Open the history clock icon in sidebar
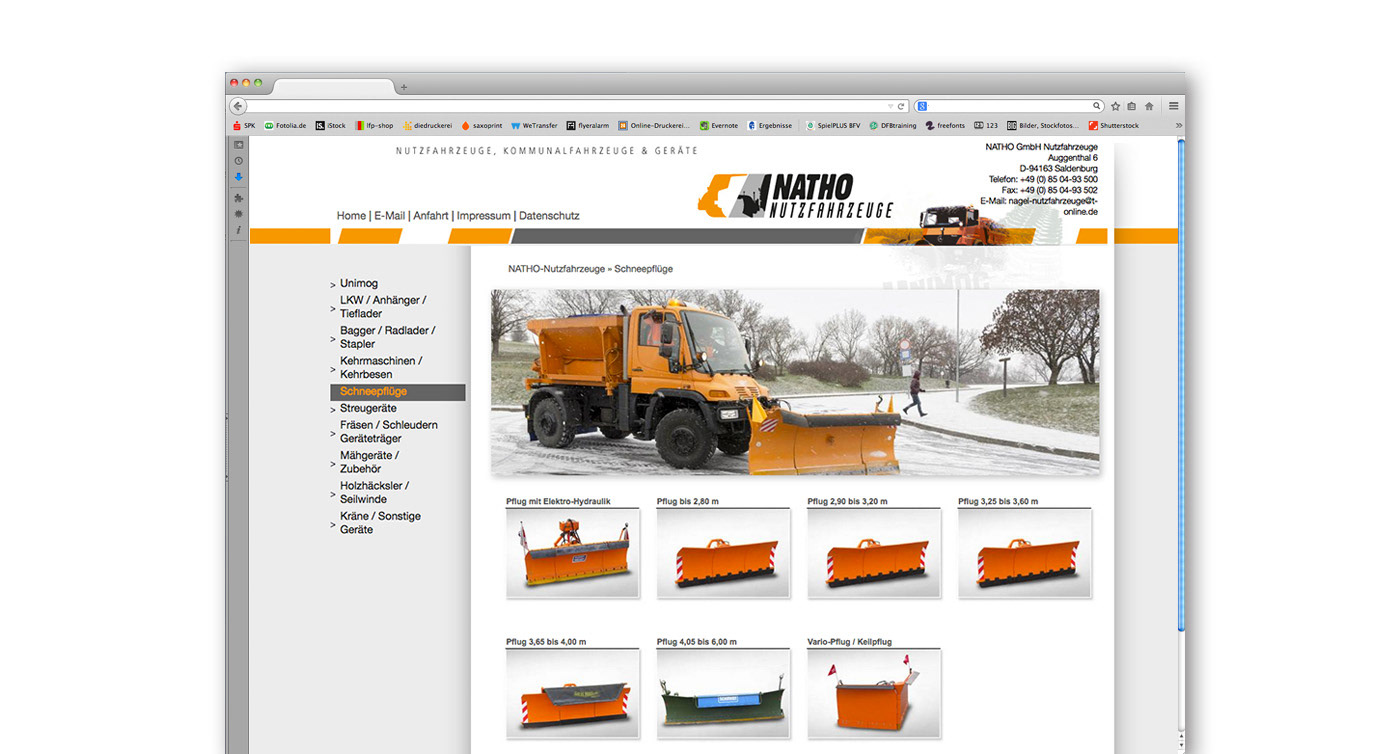The width and height of the screenshot is (1400, 754). (x=238, y=161)
